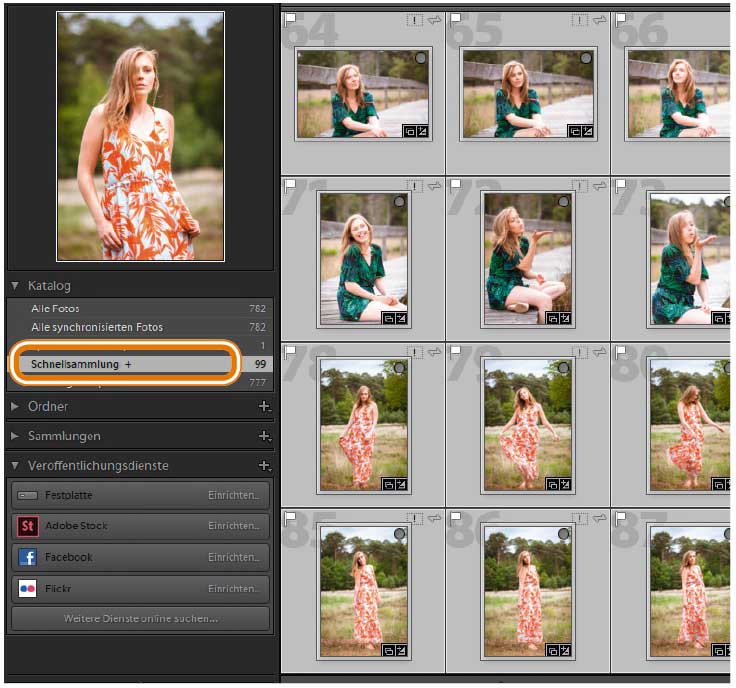Click Weitere Dienste online suchen button

pos(140,618)
